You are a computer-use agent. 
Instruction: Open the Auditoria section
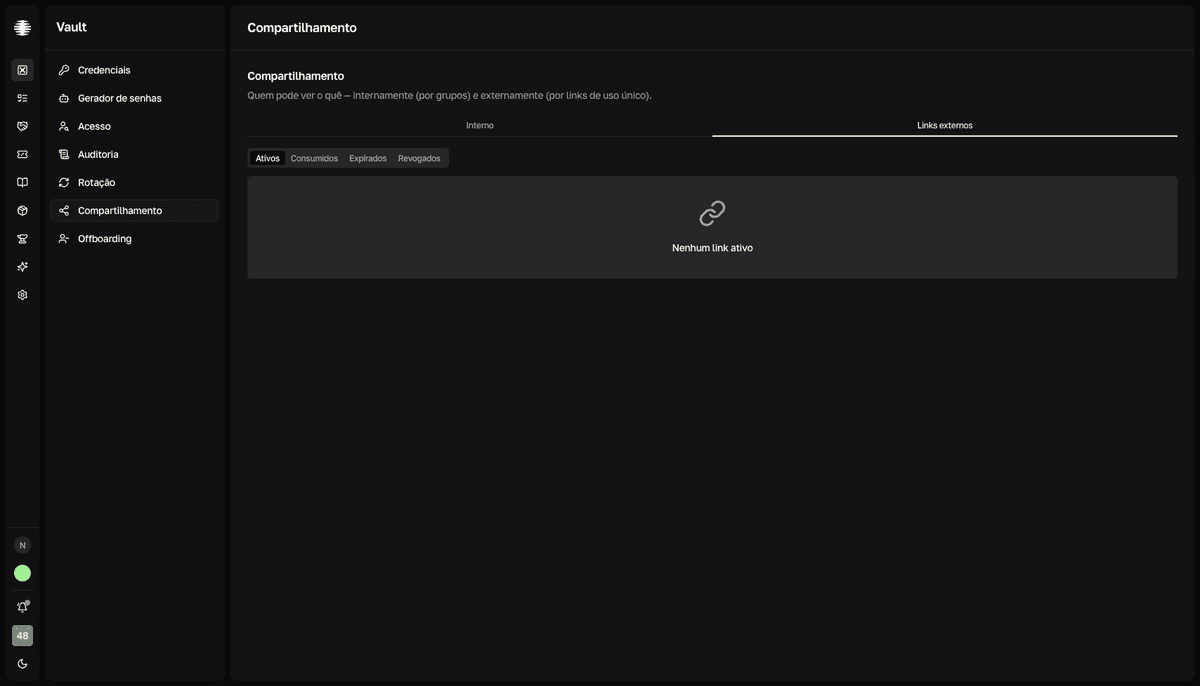134,154
